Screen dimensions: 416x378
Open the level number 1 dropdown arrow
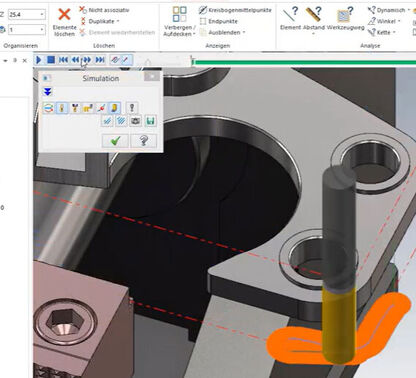point(42,30)
